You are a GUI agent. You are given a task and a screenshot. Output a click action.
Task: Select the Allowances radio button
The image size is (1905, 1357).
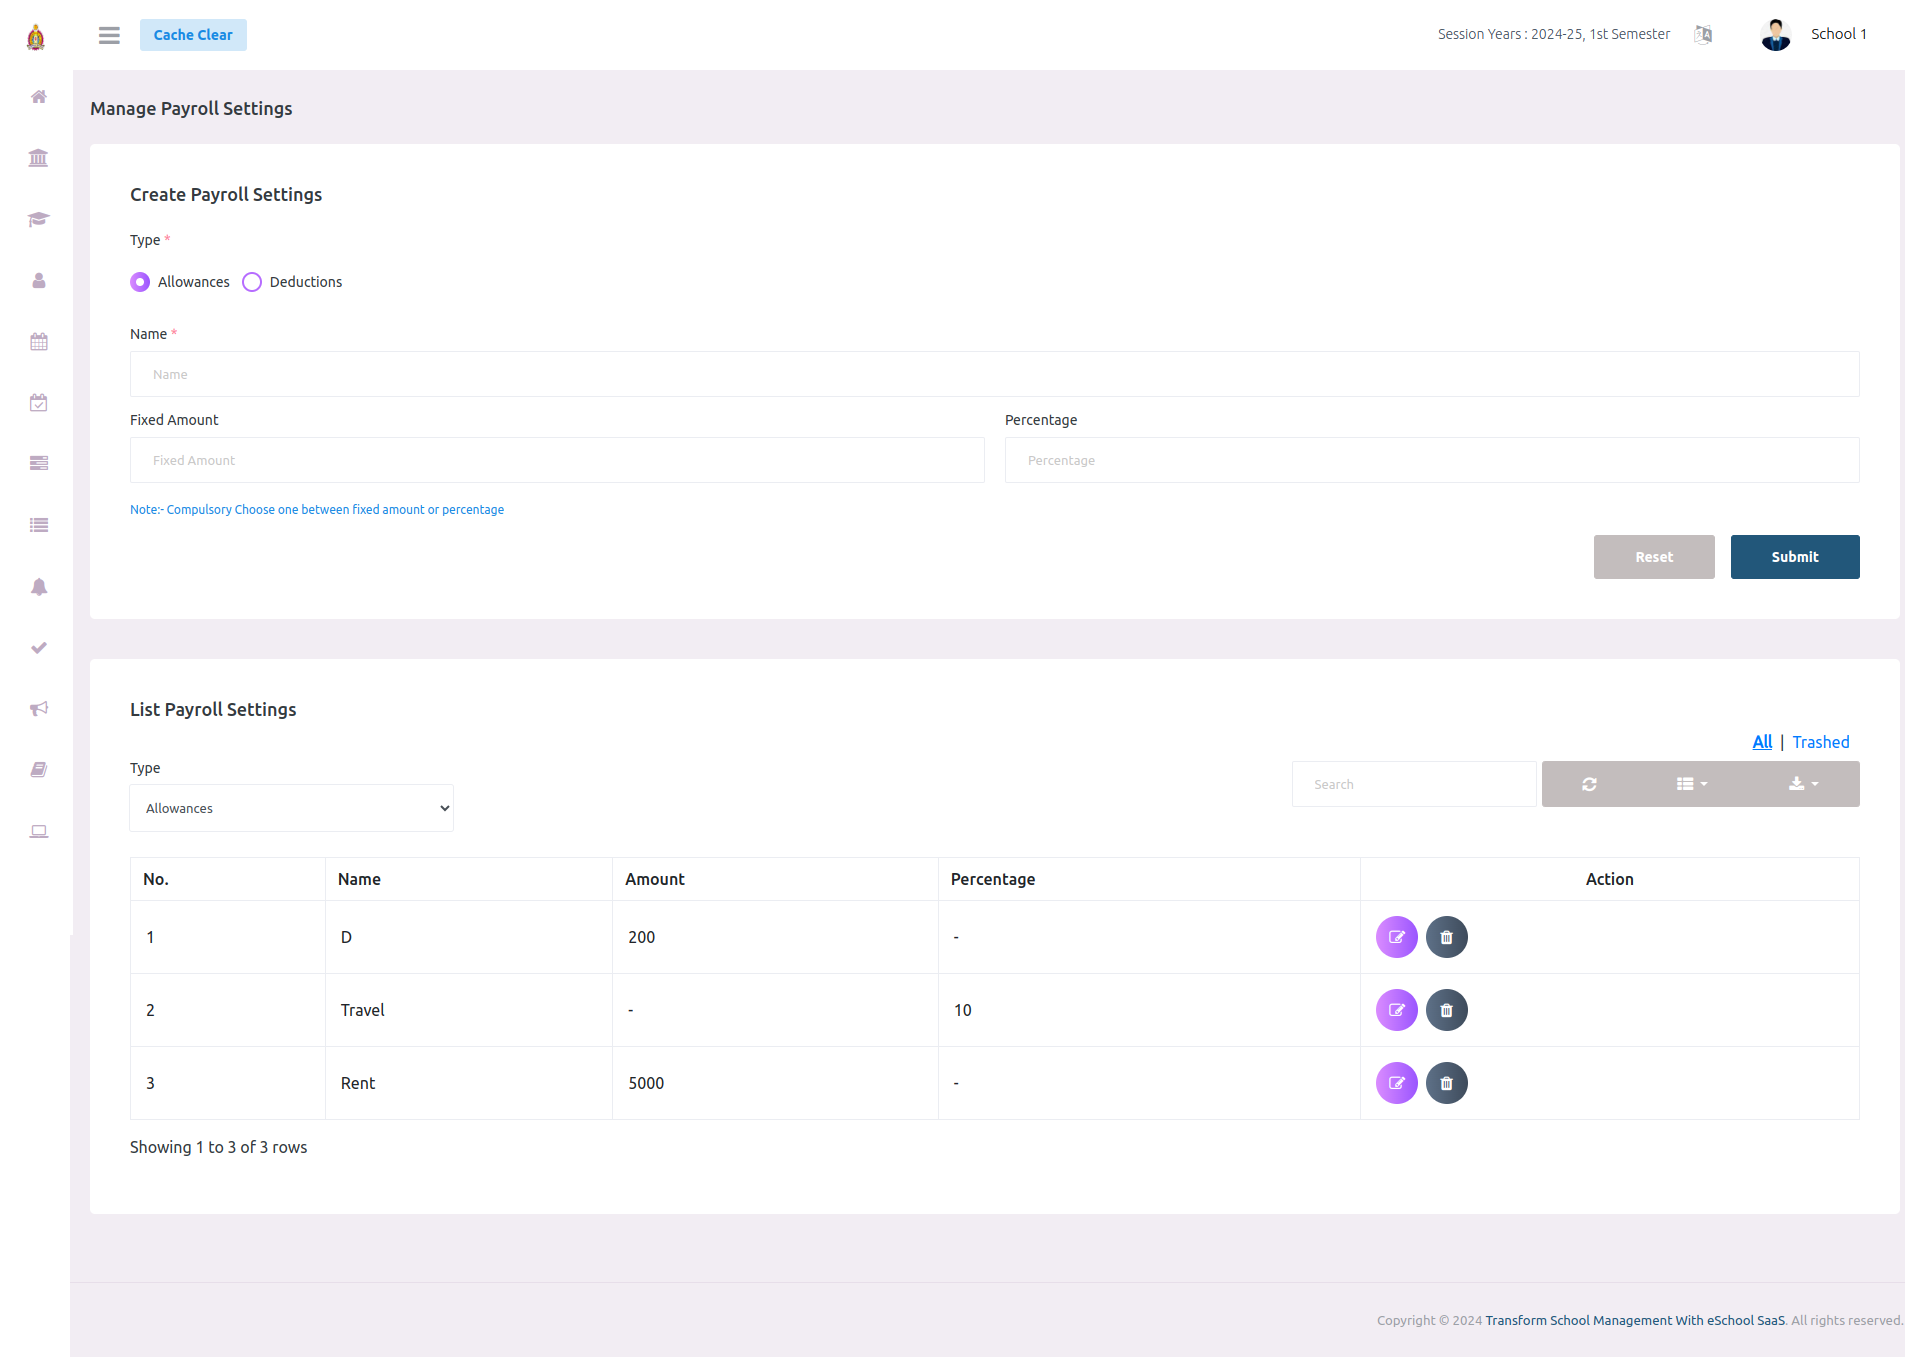[140, 281]
